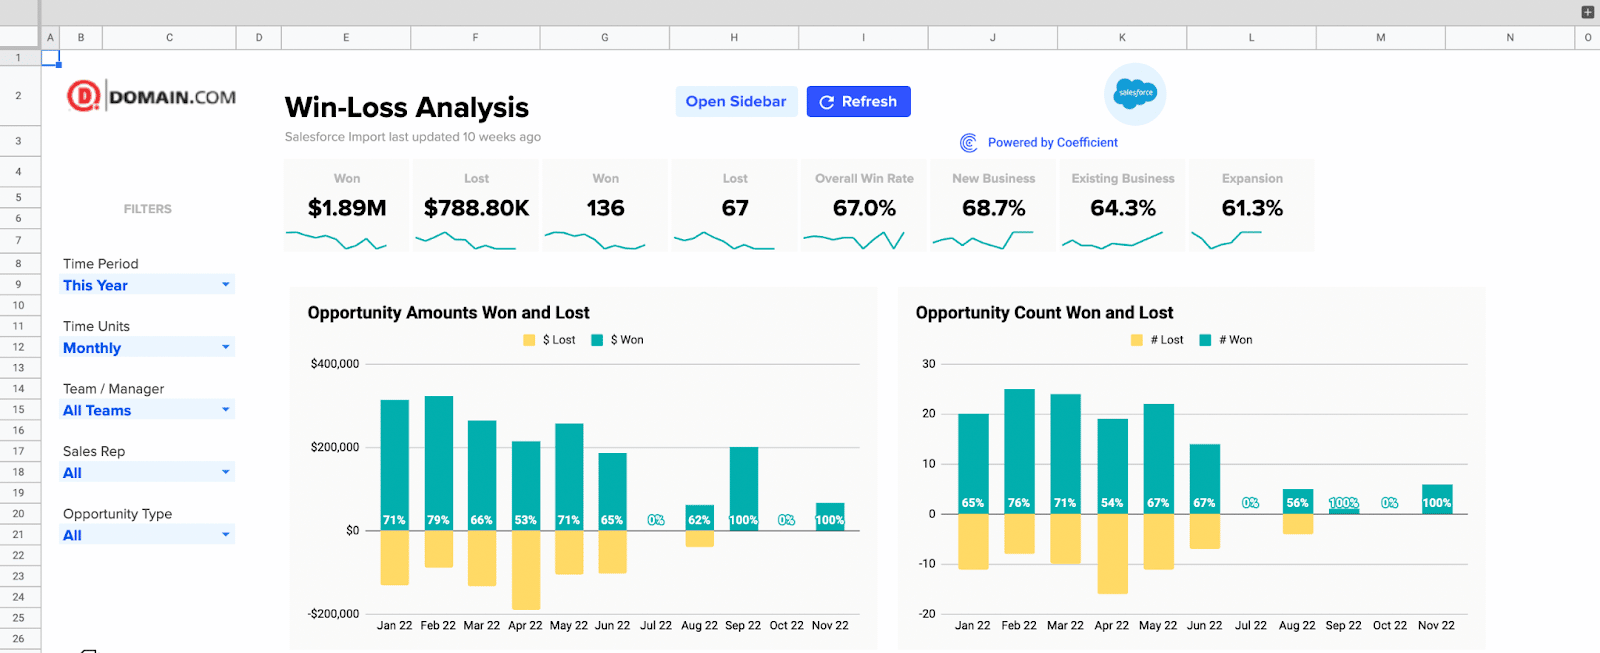Click the Open Sidebar button
The image size is (1600, 653).
pyautogui.click(x=736, y=102)
